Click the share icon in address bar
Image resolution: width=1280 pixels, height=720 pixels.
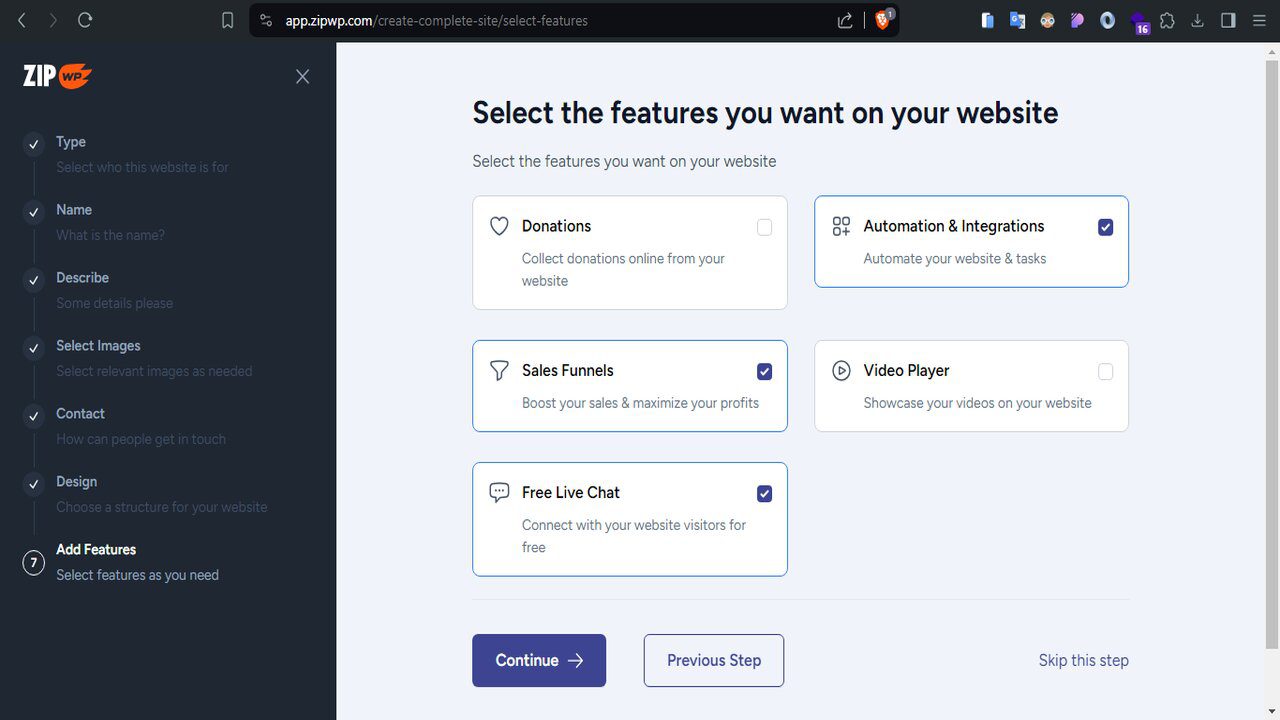(x=845, y=20)
